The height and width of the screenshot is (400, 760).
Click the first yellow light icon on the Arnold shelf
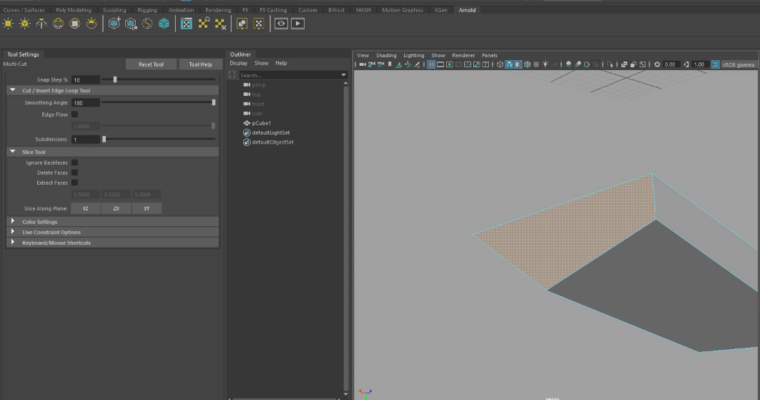click(x=9, y=23)
